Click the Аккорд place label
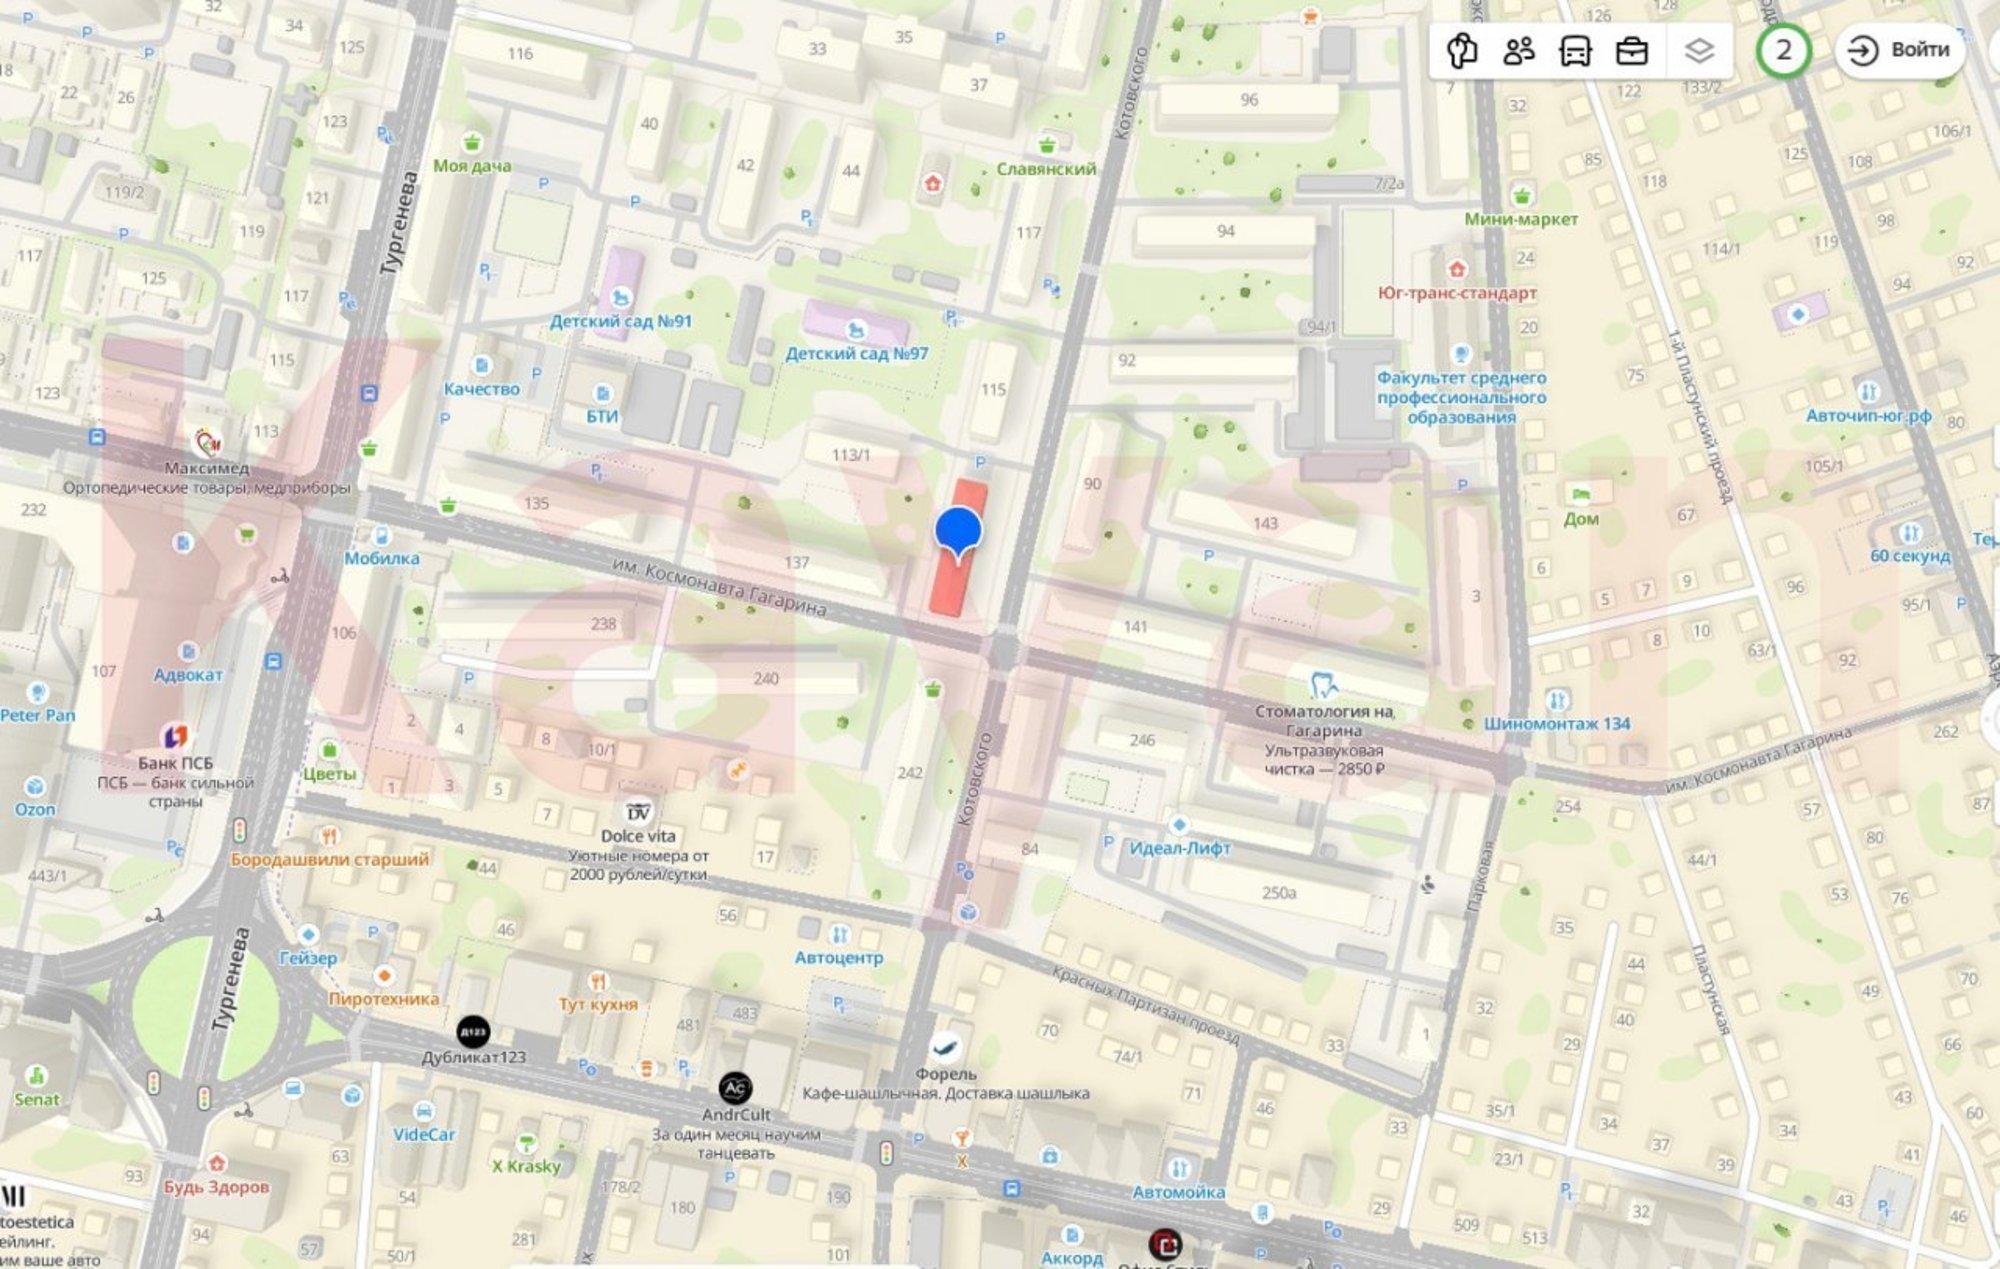Viewport: 2000px width, 1269px height. (x=1072, y=1258)
